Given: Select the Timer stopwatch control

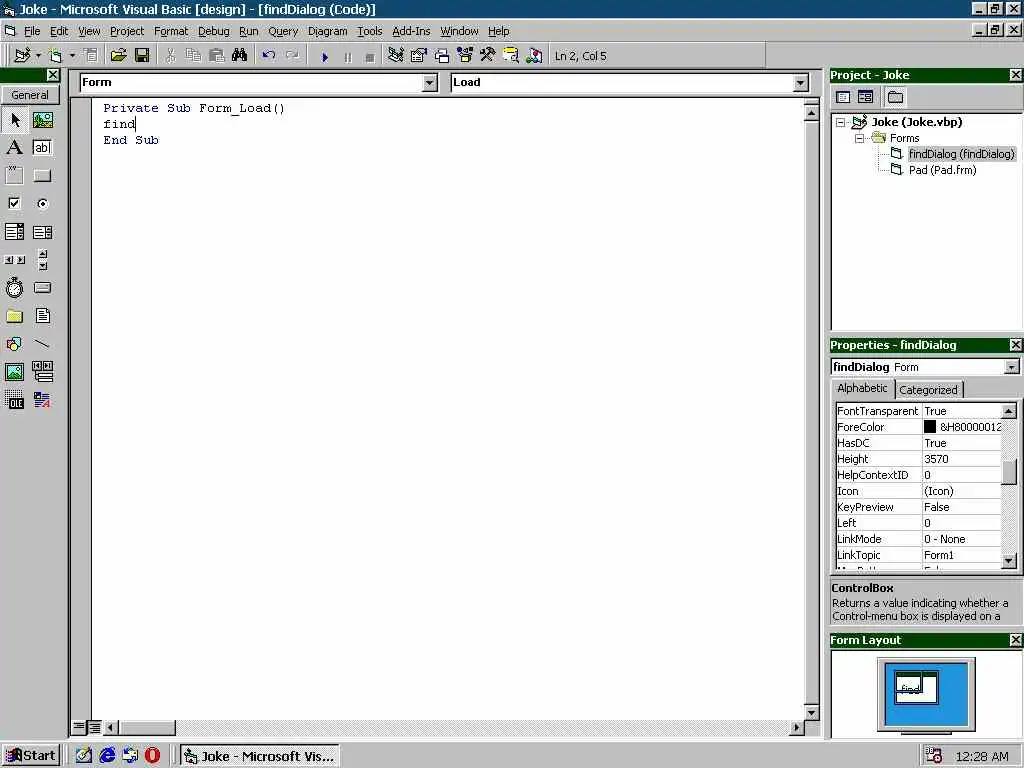Looking at the screenshot, I should tap(15, 287).
